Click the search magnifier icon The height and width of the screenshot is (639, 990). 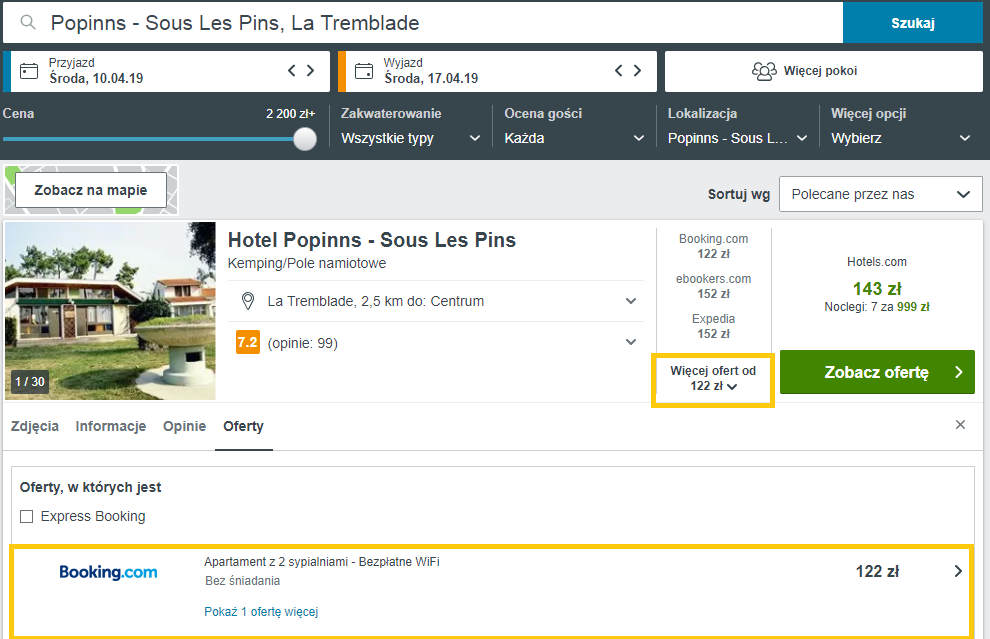28,22
